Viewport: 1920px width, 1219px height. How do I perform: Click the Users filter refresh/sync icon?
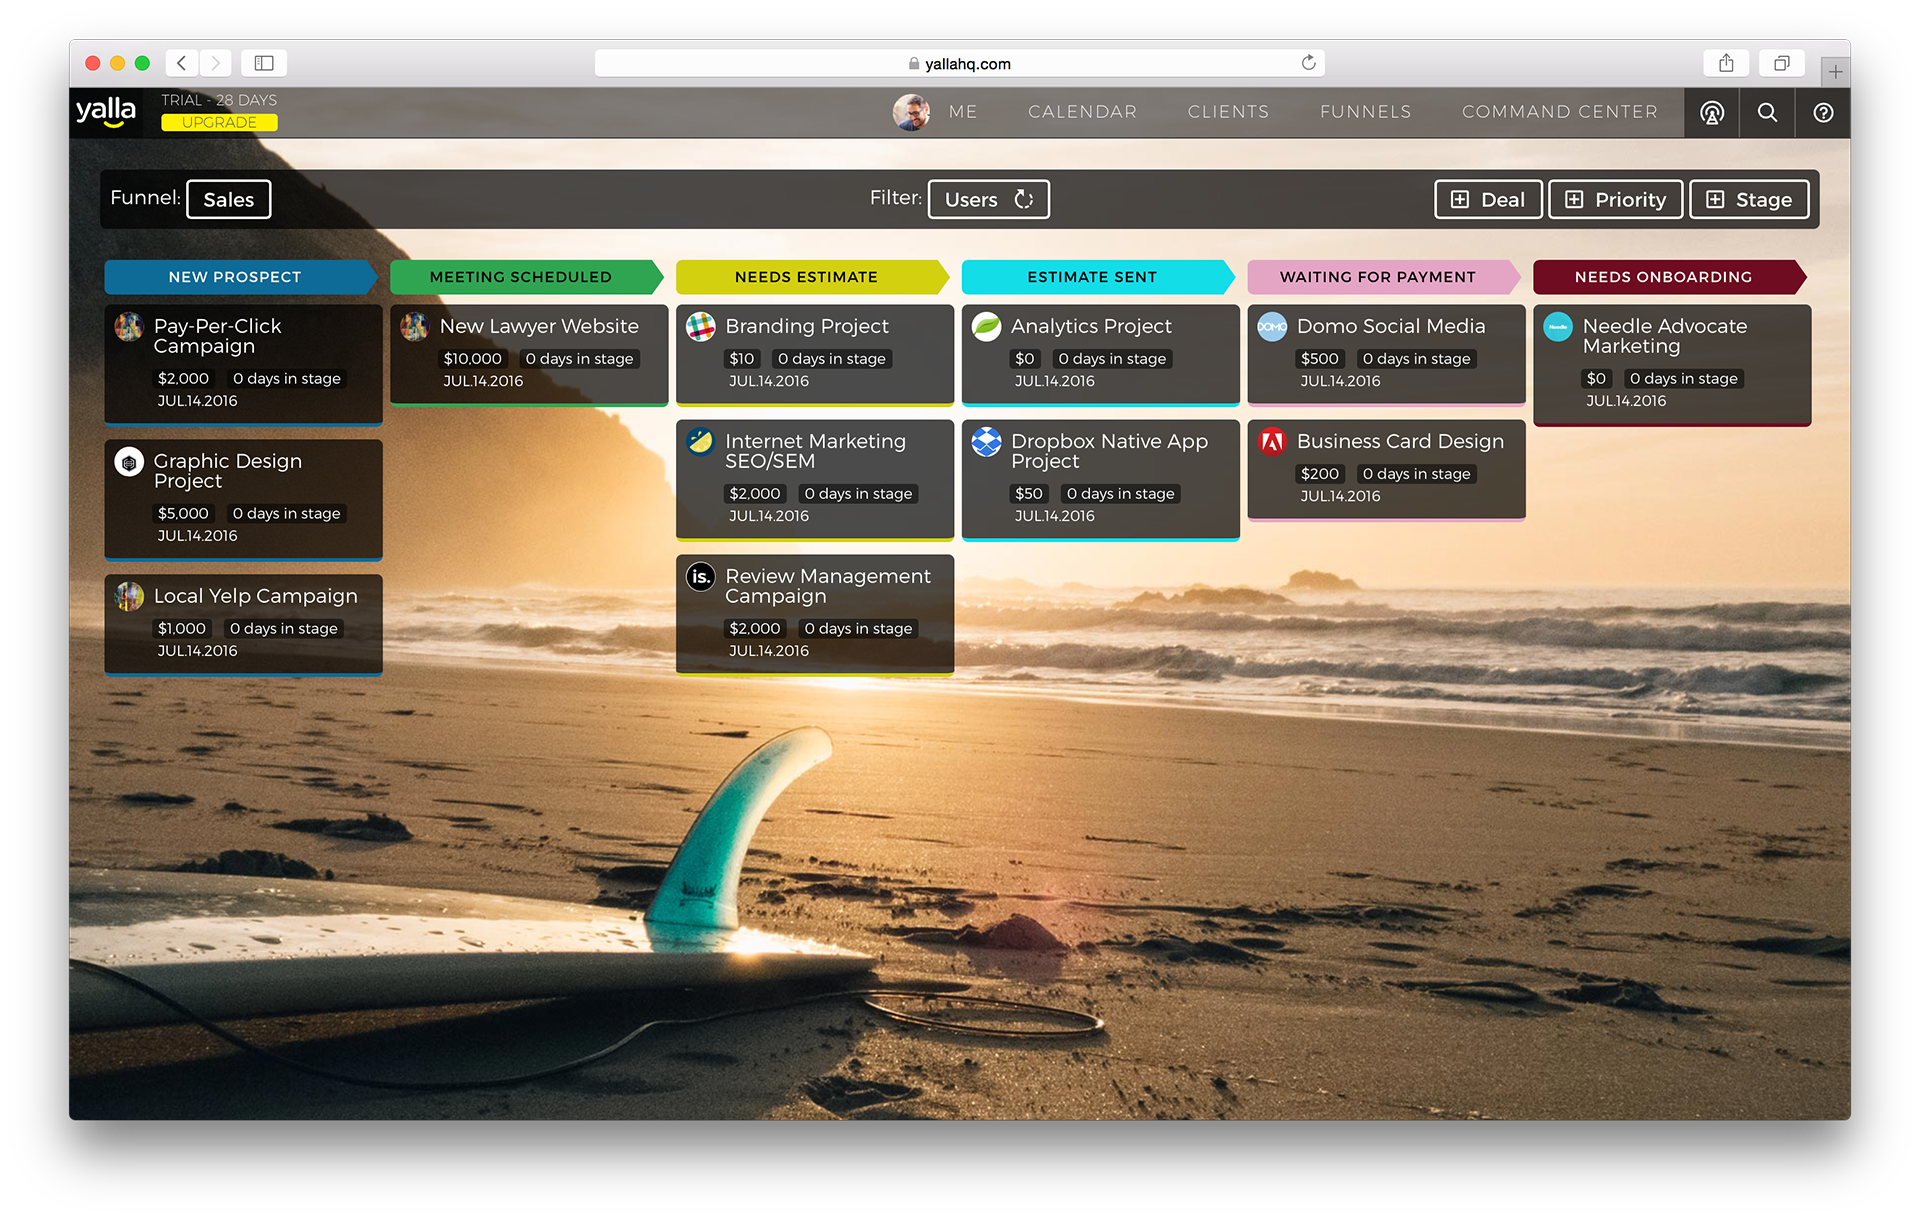click(x=1023, y=199)
